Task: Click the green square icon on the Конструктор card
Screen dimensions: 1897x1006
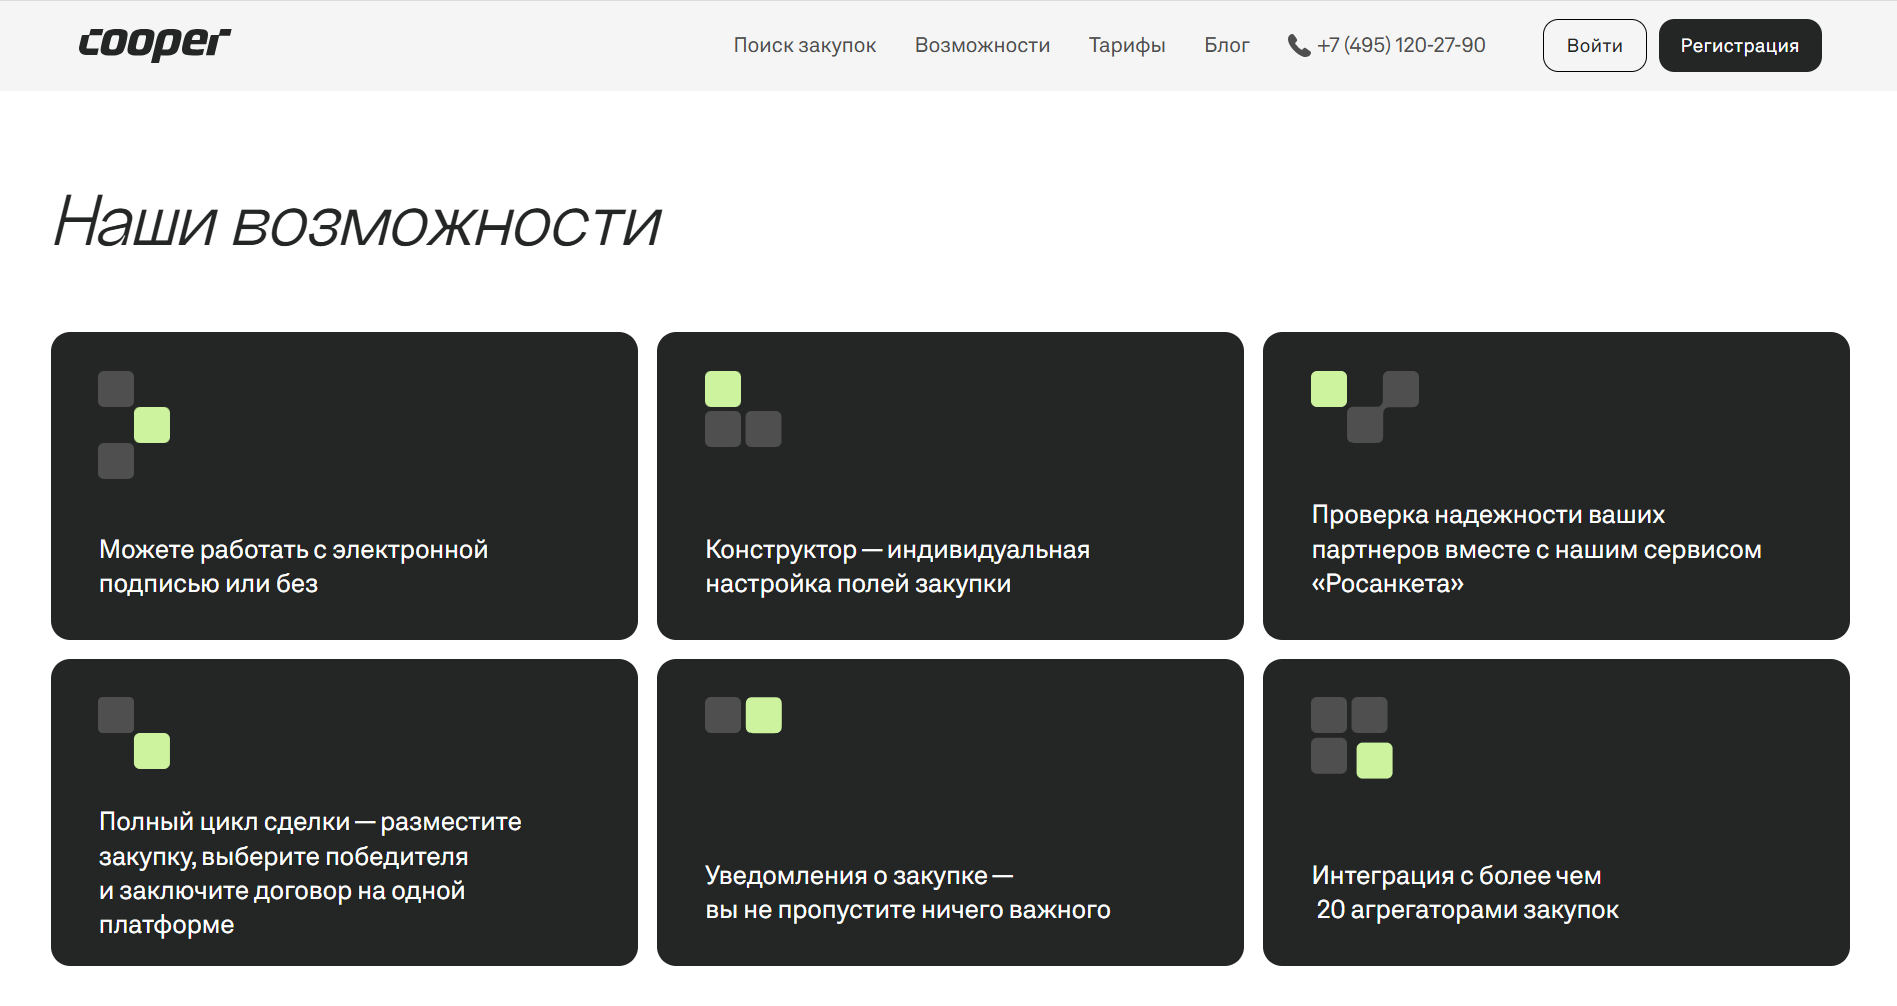Action: [x=722, y=388]
